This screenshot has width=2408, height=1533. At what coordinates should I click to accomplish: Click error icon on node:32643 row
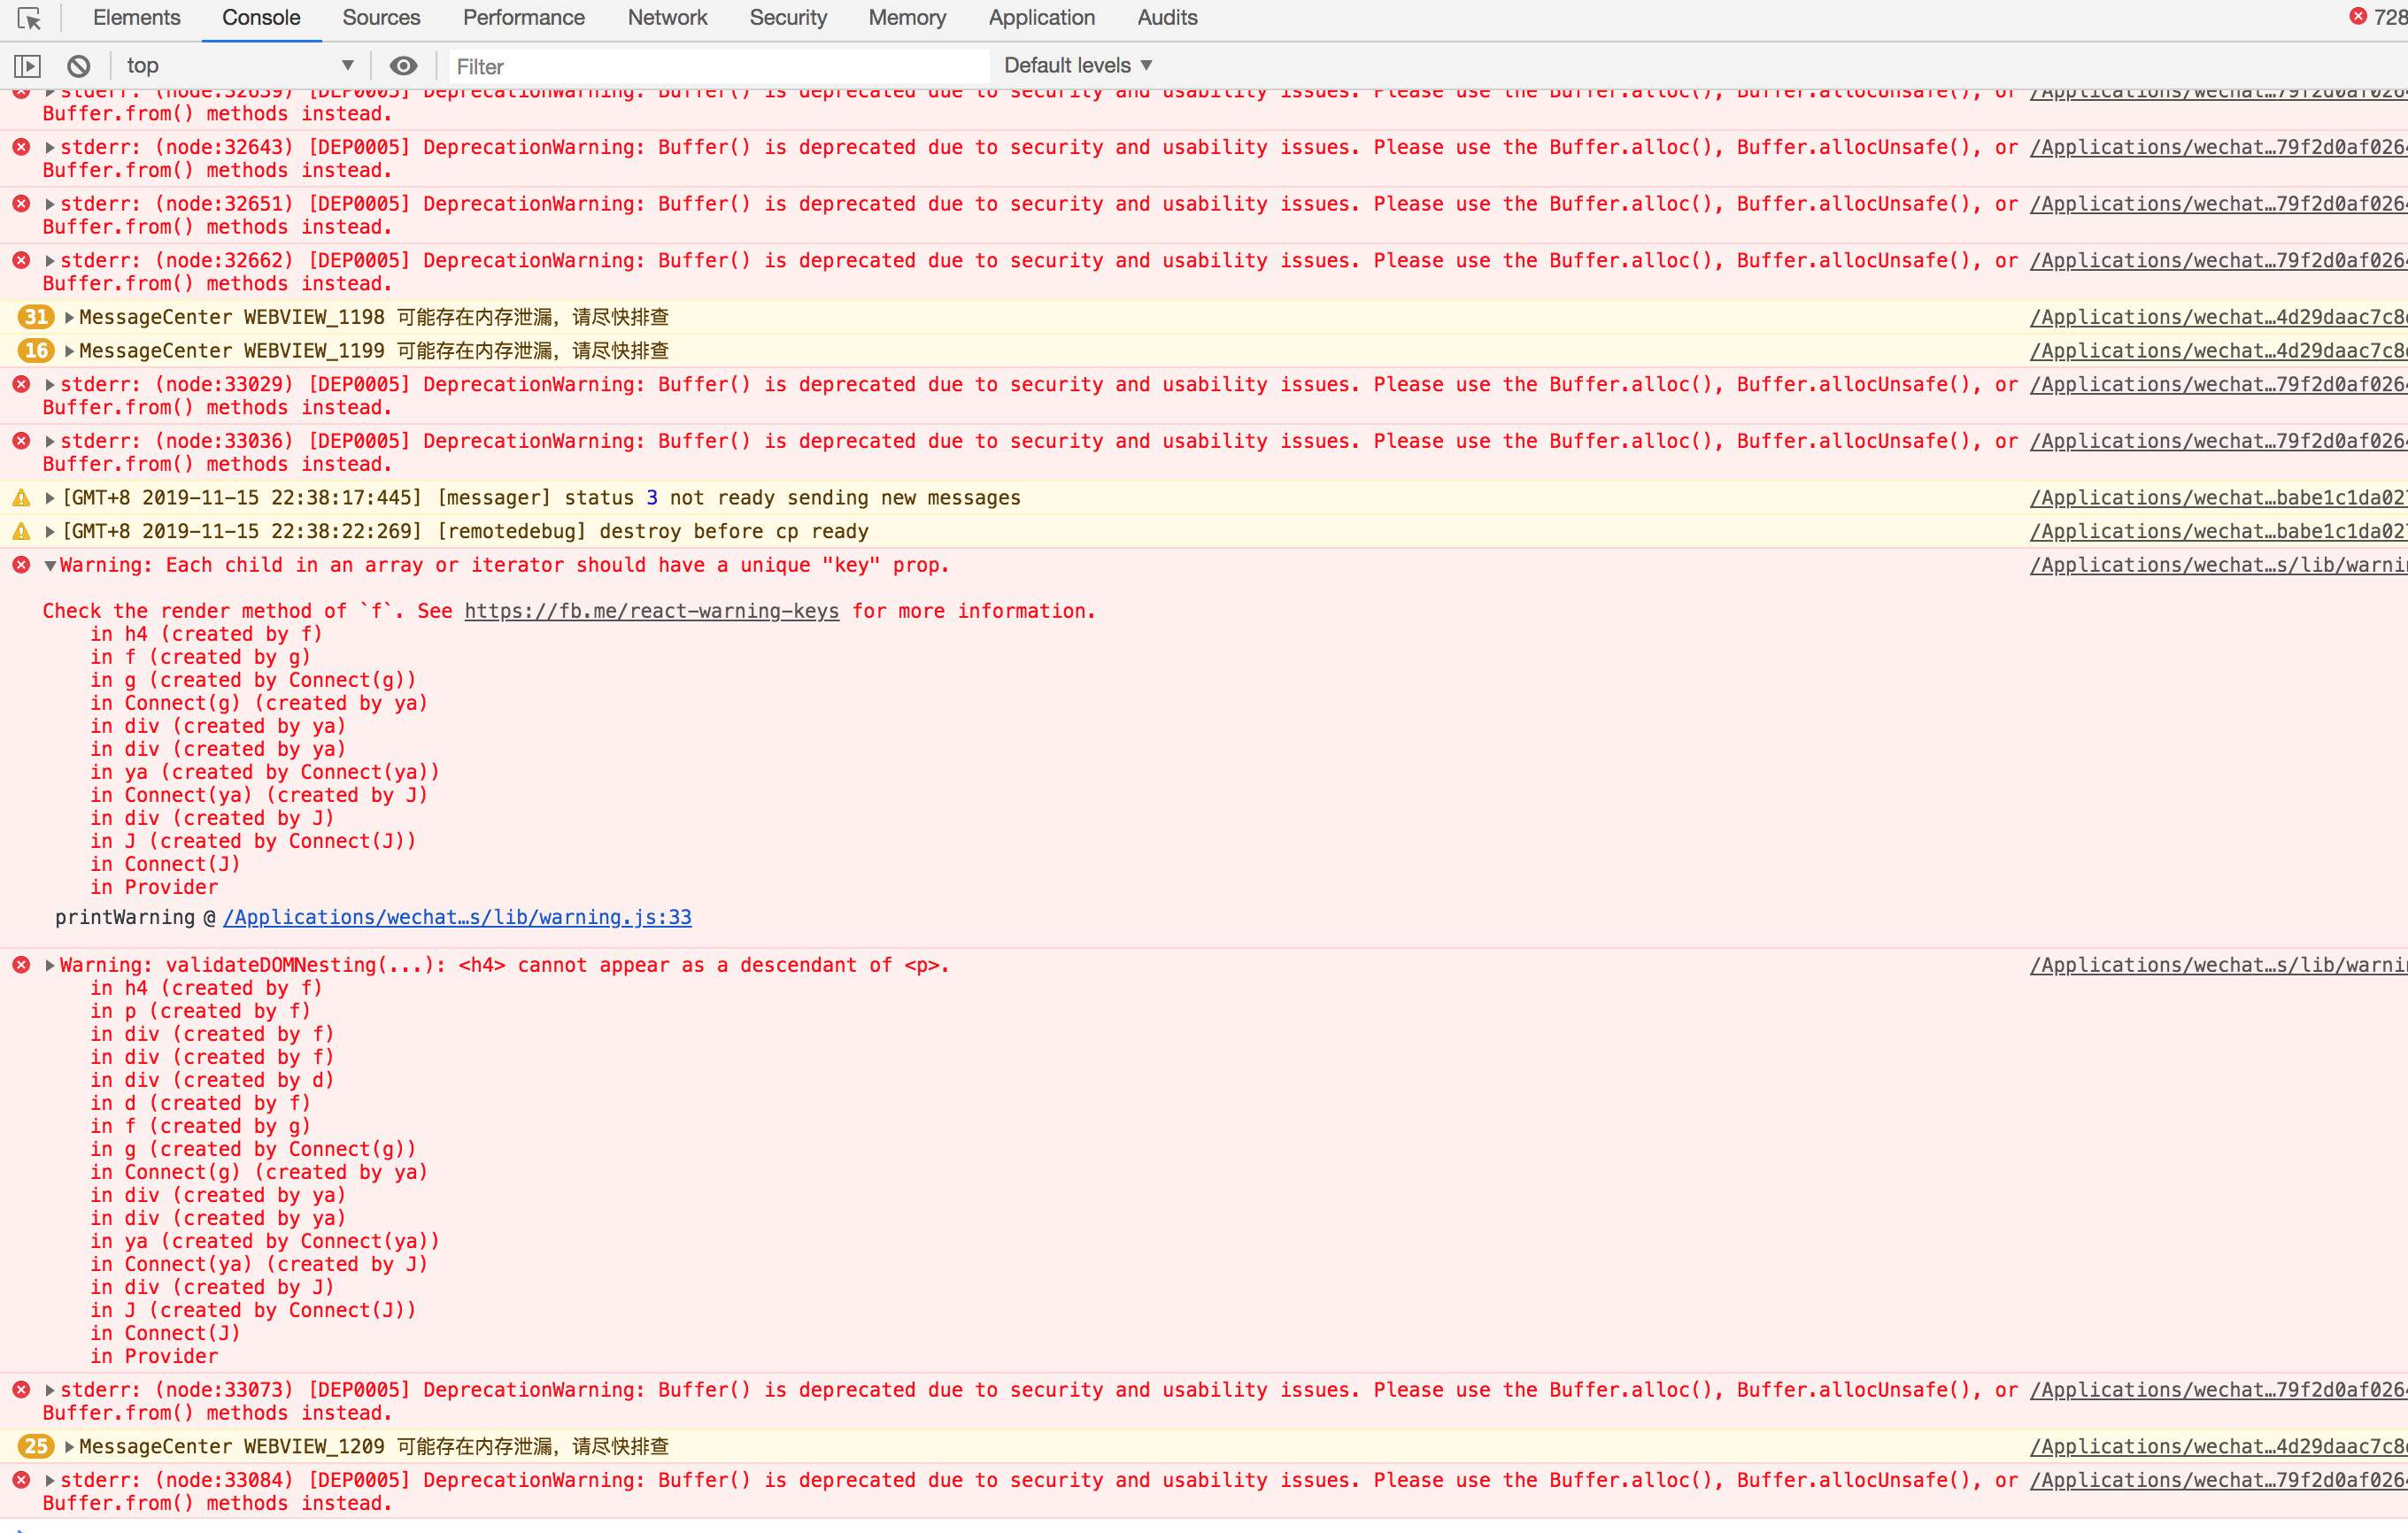pos(21,147)
